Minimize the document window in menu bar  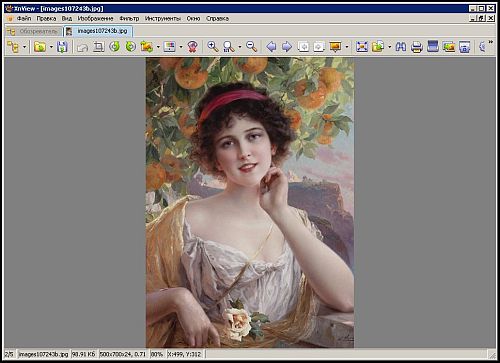tap(473, 19)
